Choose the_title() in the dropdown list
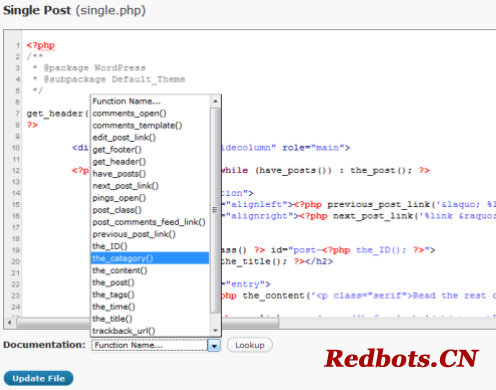This screenshot has width=496, height=390. pyautogui.click(x=150, y=319)
